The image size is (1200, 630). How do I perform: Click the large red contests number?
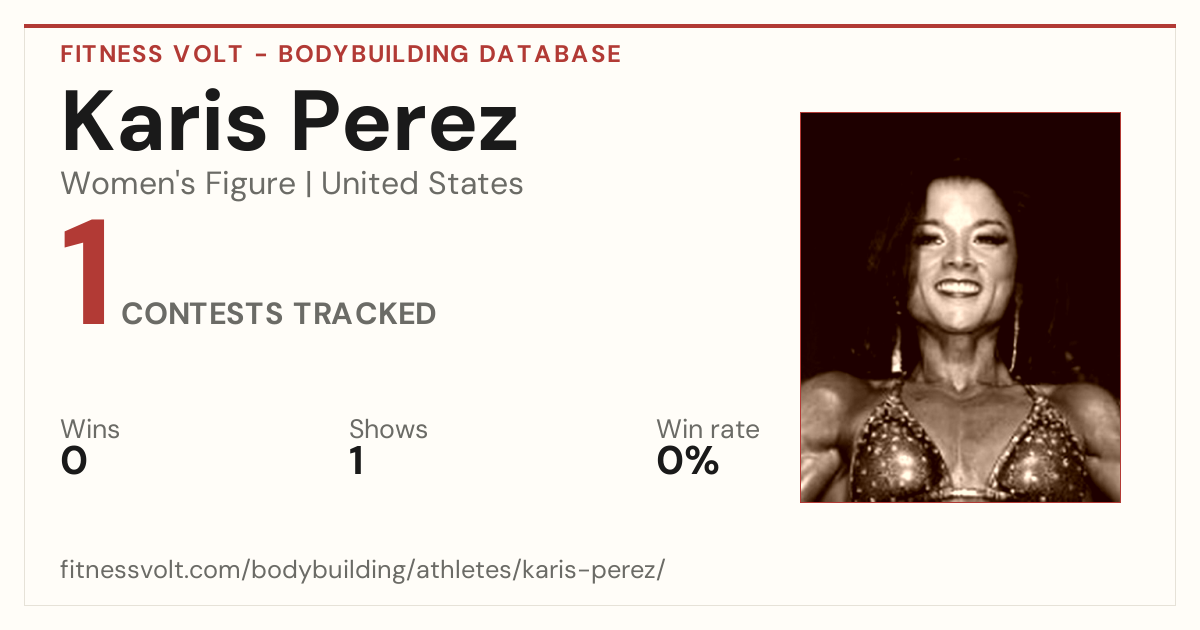(x=86, y=274)
